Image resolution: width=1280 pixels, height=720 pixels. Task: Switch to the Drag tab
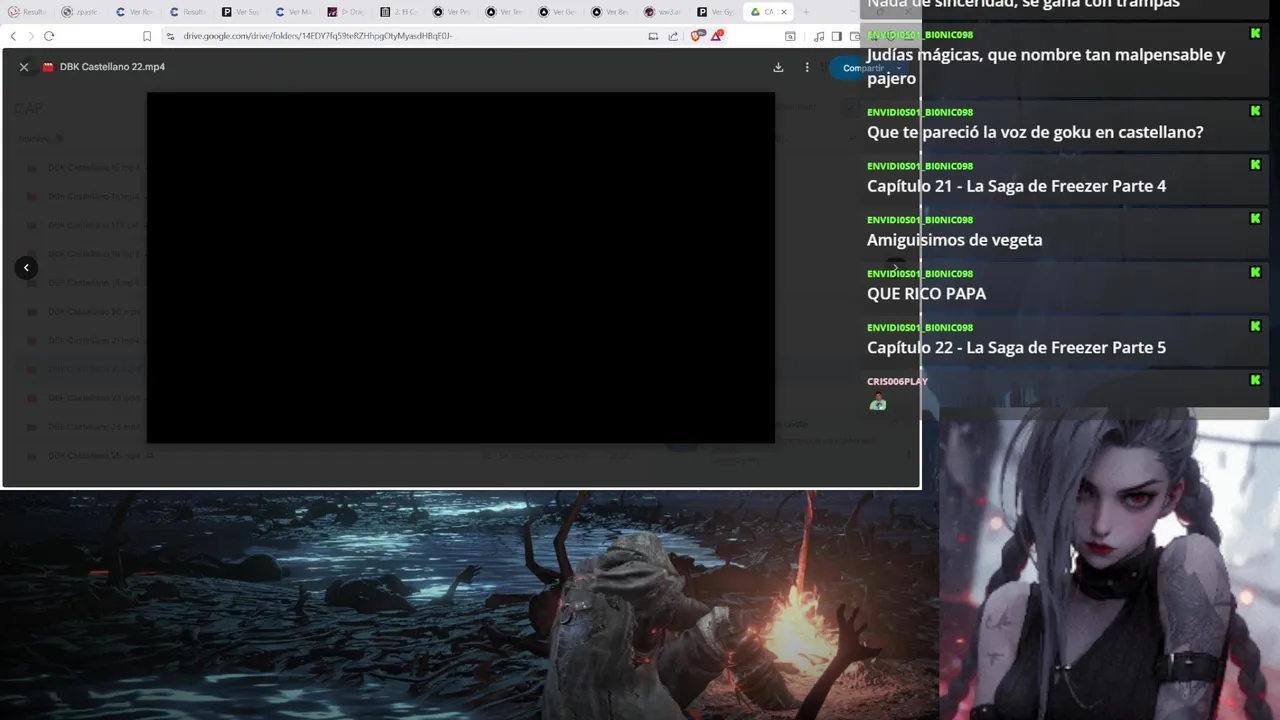347,12
